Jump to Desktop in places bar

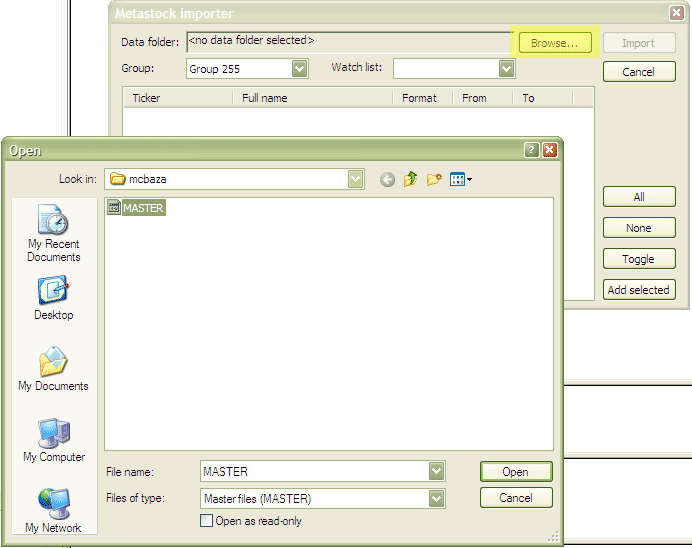tap(53, 298)
